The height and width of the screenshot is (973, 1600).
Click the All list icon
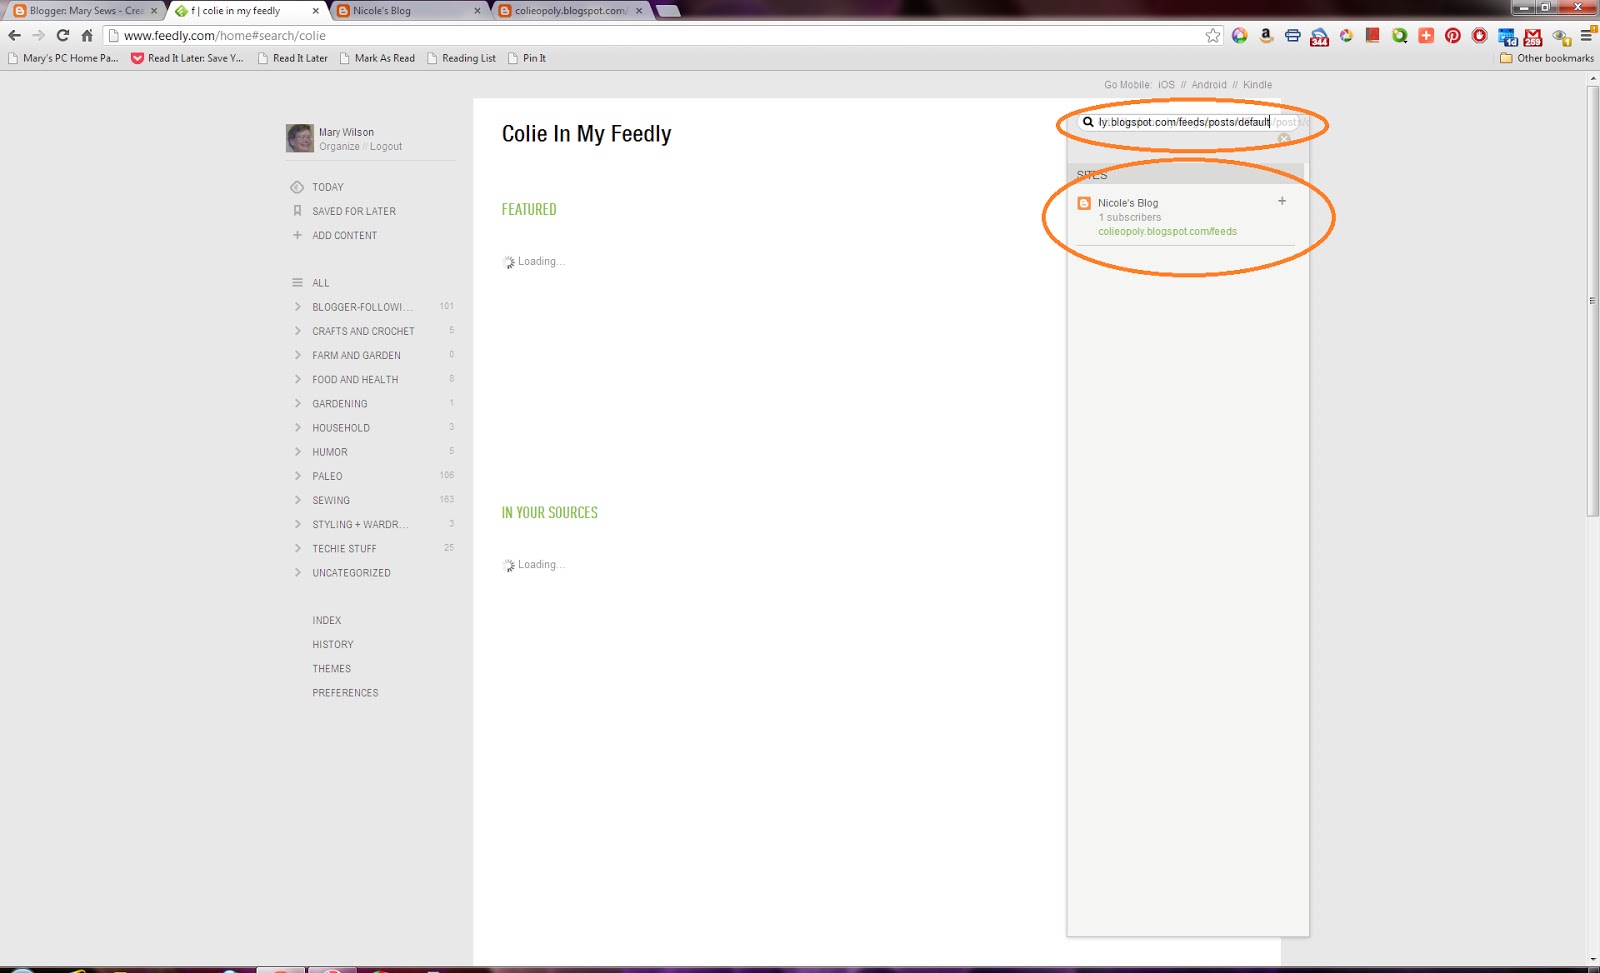(297, 283)
